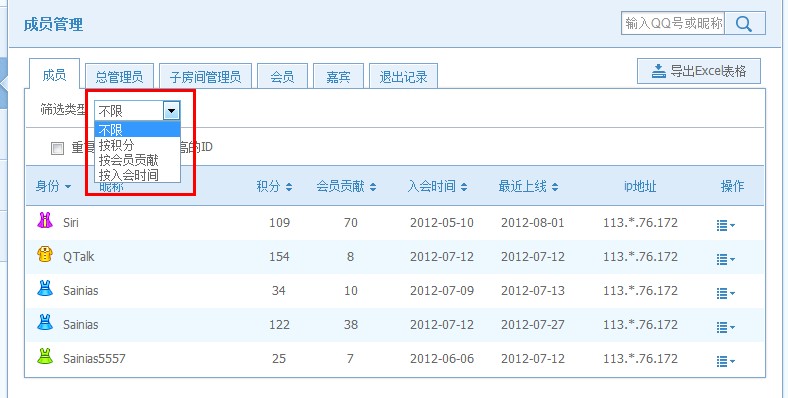Click the contribution value 70
This screenshot has width=788, height=398.
pyautogui.click(x=351, y=223)
